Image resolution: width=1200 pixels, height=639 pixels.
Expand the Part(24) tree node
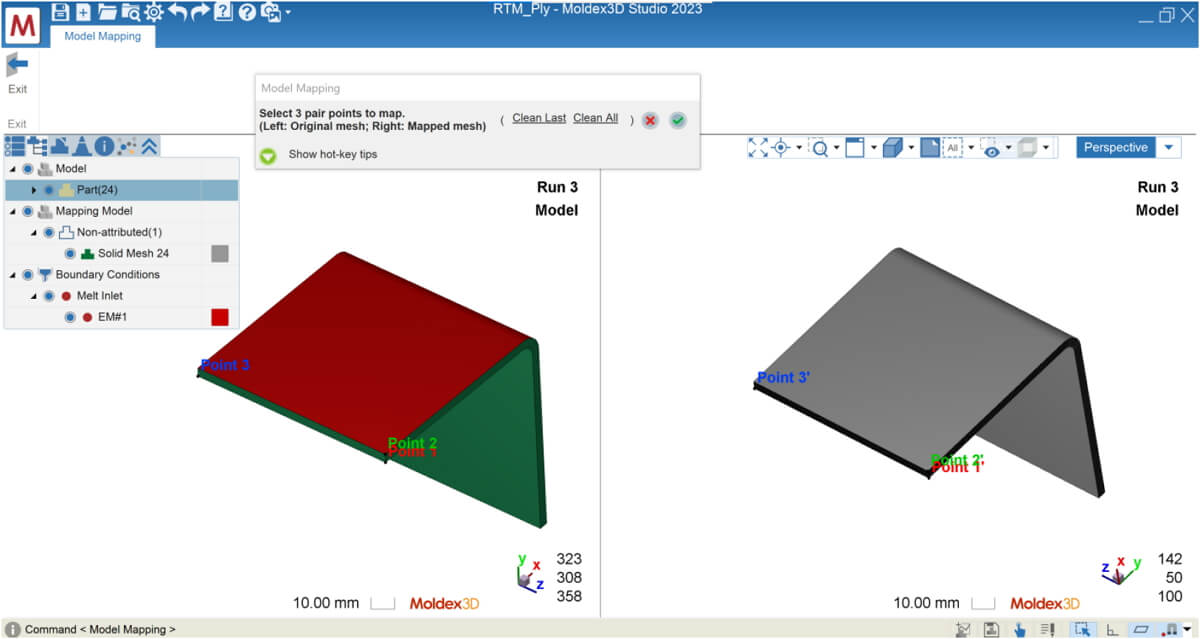point(34,190)
